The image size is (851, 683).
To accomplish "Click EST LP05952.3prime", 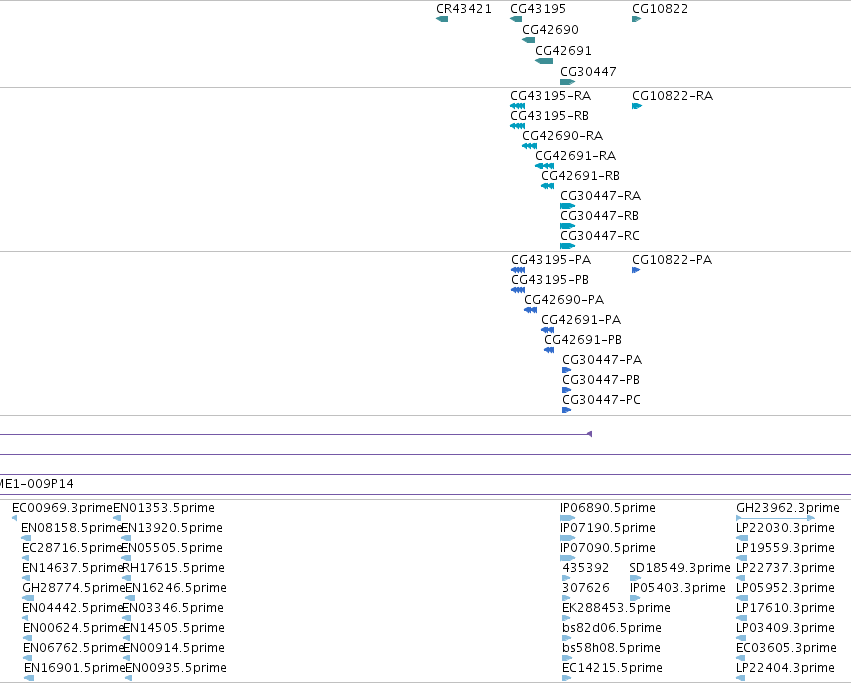I will pyautogui.click(x=742, y=598).
